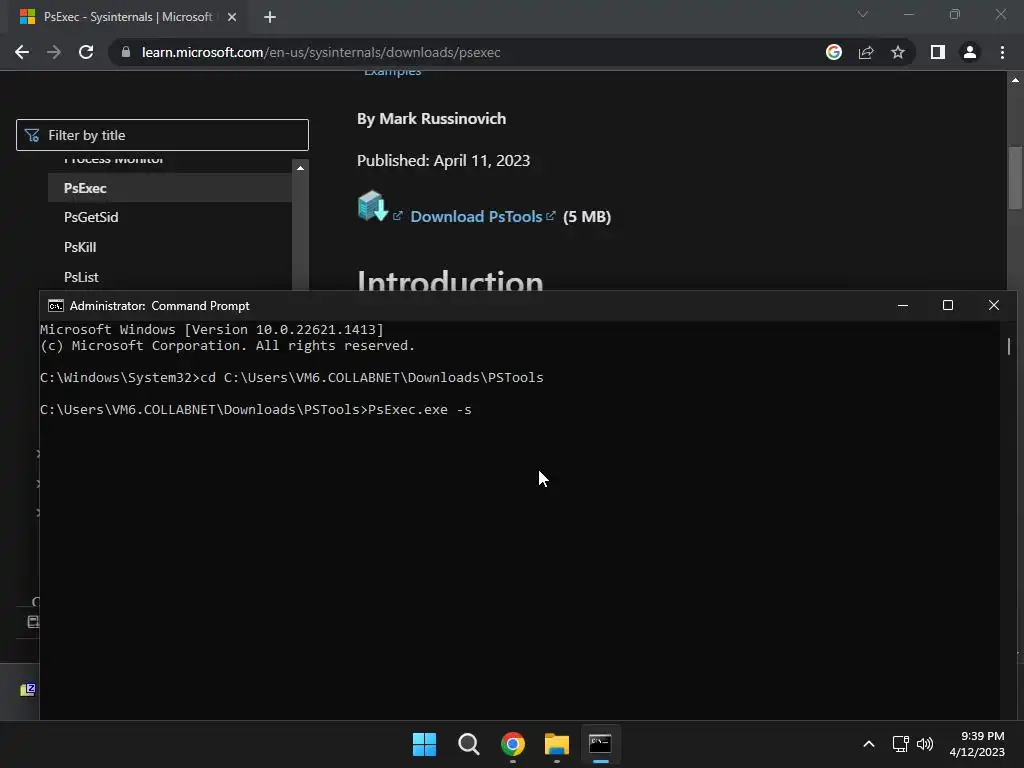Switch to Chrome from the taskbar

pyautogui.click(x=513, y=744)
